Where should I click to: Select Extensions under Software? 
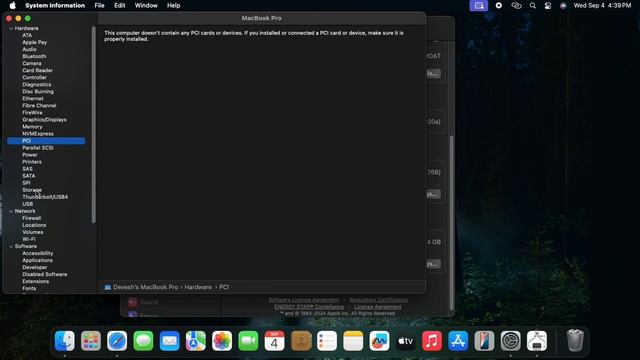[36, 282]
